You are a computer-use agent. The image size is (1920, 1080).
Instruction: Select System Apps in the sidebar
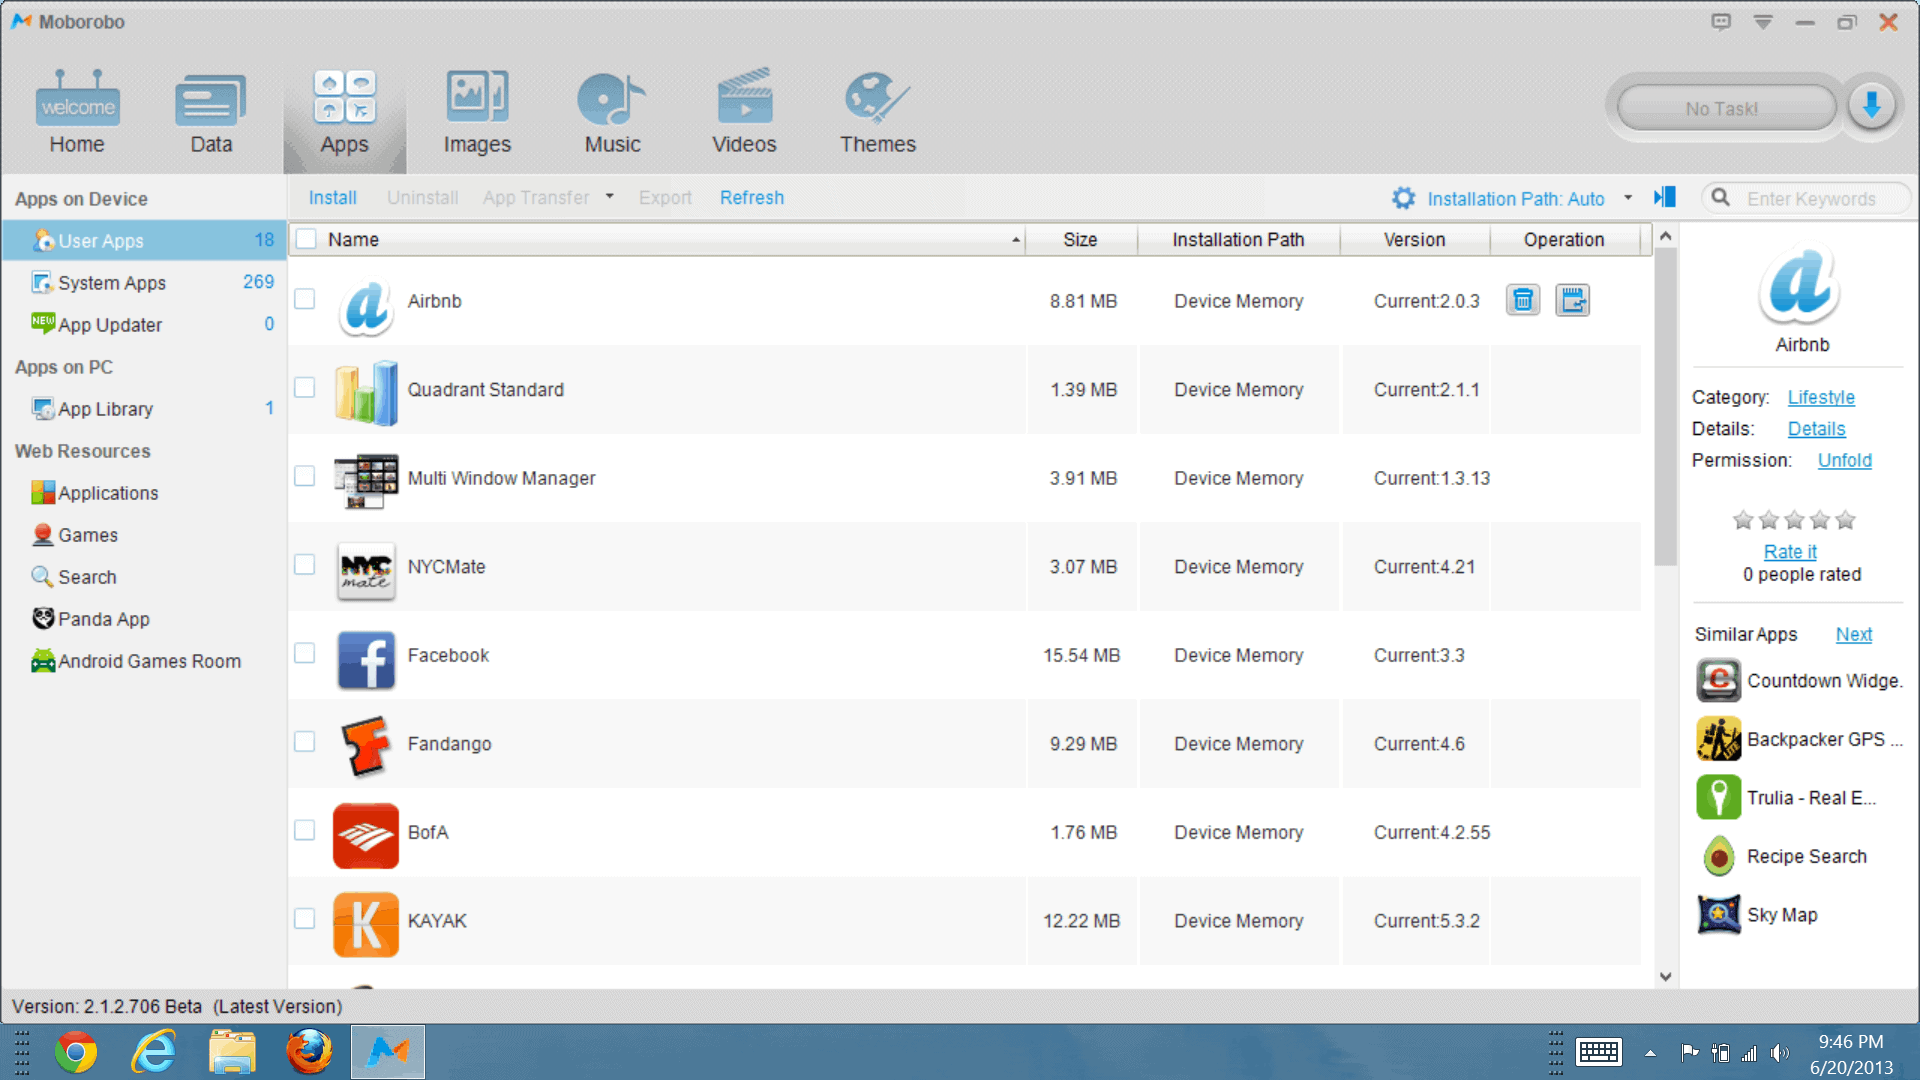pos(144,282)
